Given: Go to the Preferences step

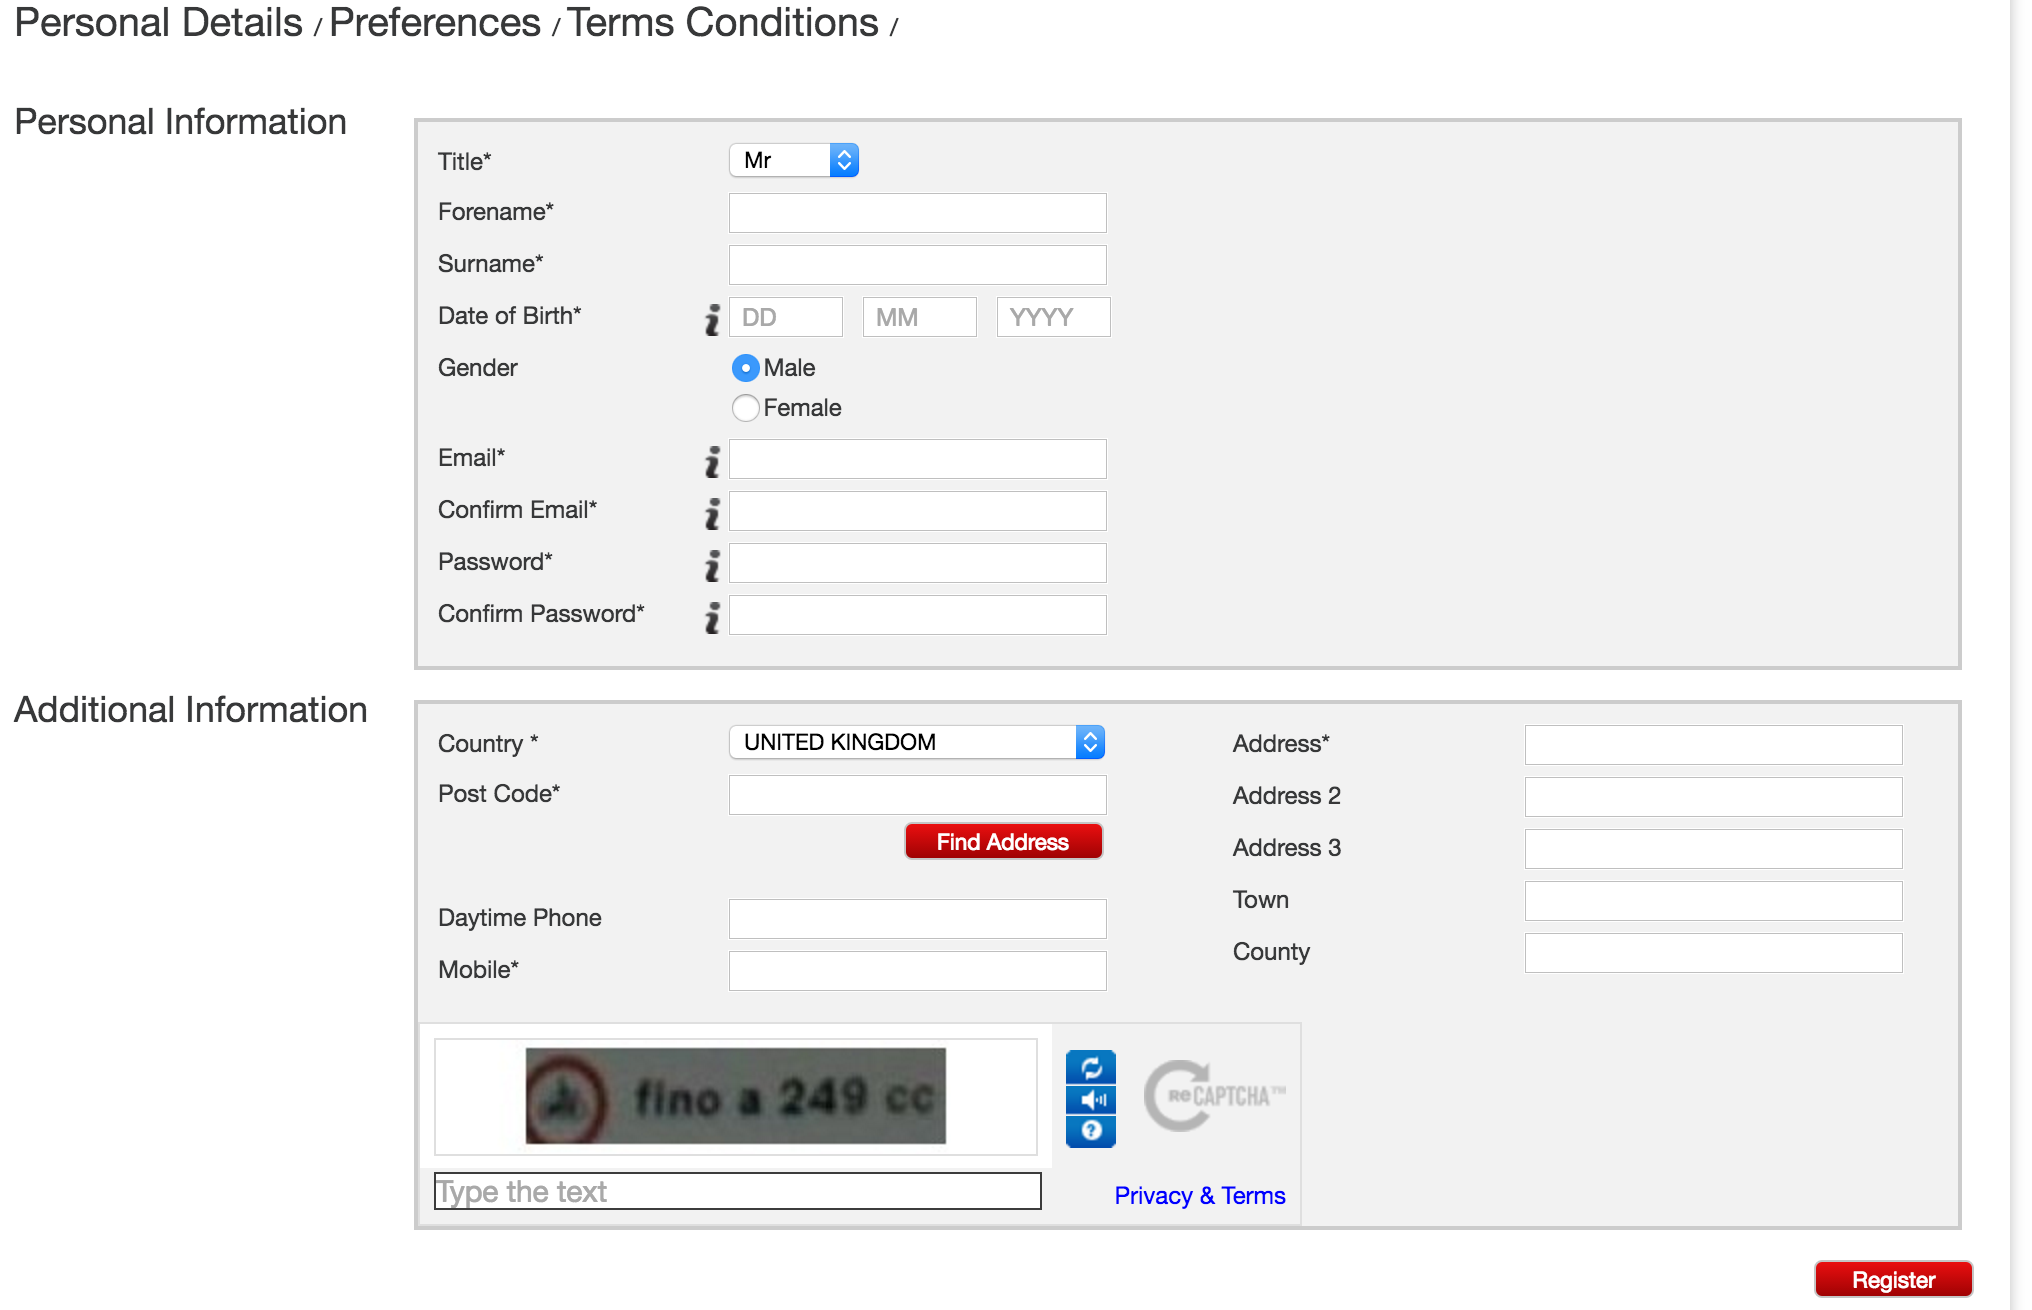Looking at the screenshot, I should 435,23.
